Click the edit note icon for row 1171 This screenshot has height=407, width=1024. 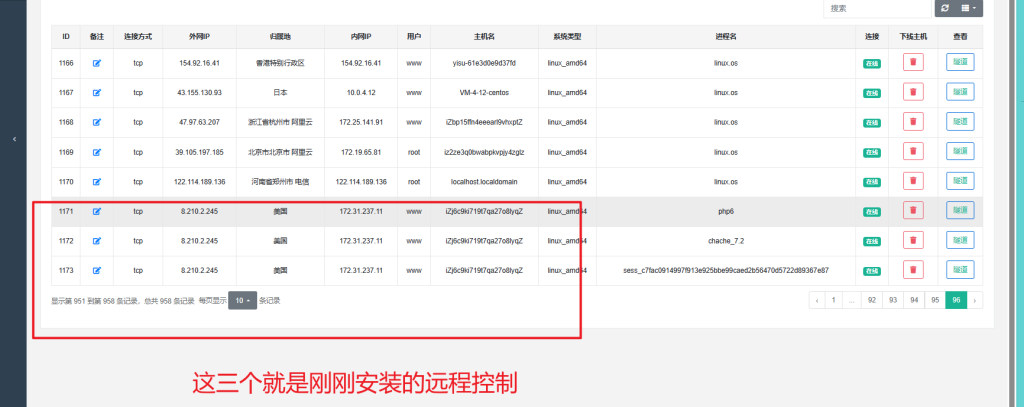coord(97,211)
